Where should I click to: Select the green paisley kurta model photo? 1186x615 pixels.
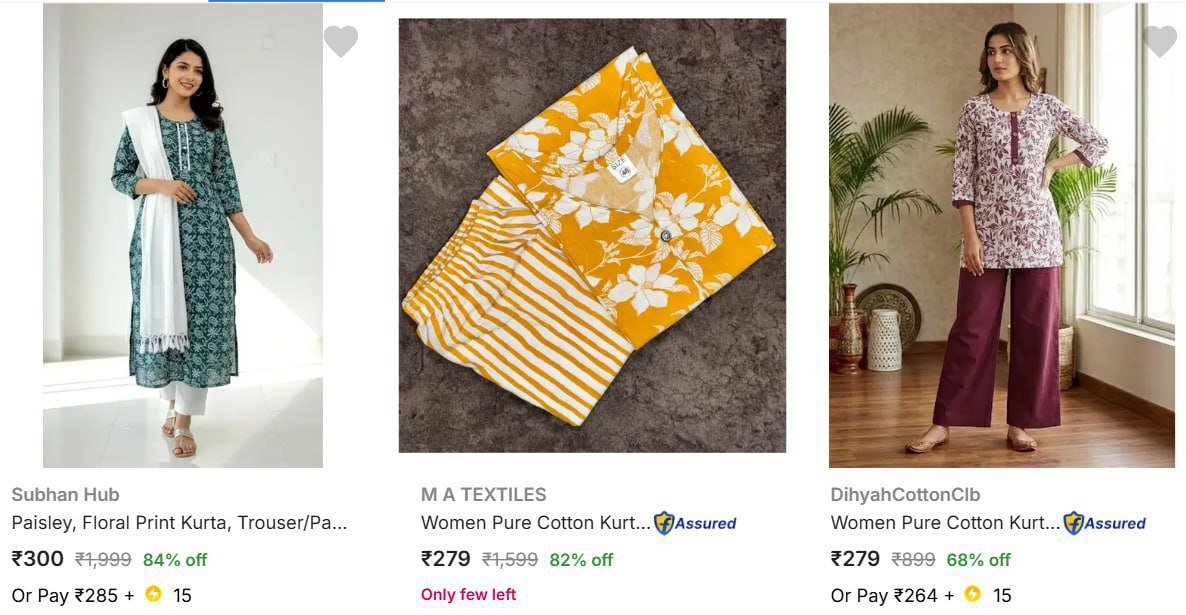182,234
